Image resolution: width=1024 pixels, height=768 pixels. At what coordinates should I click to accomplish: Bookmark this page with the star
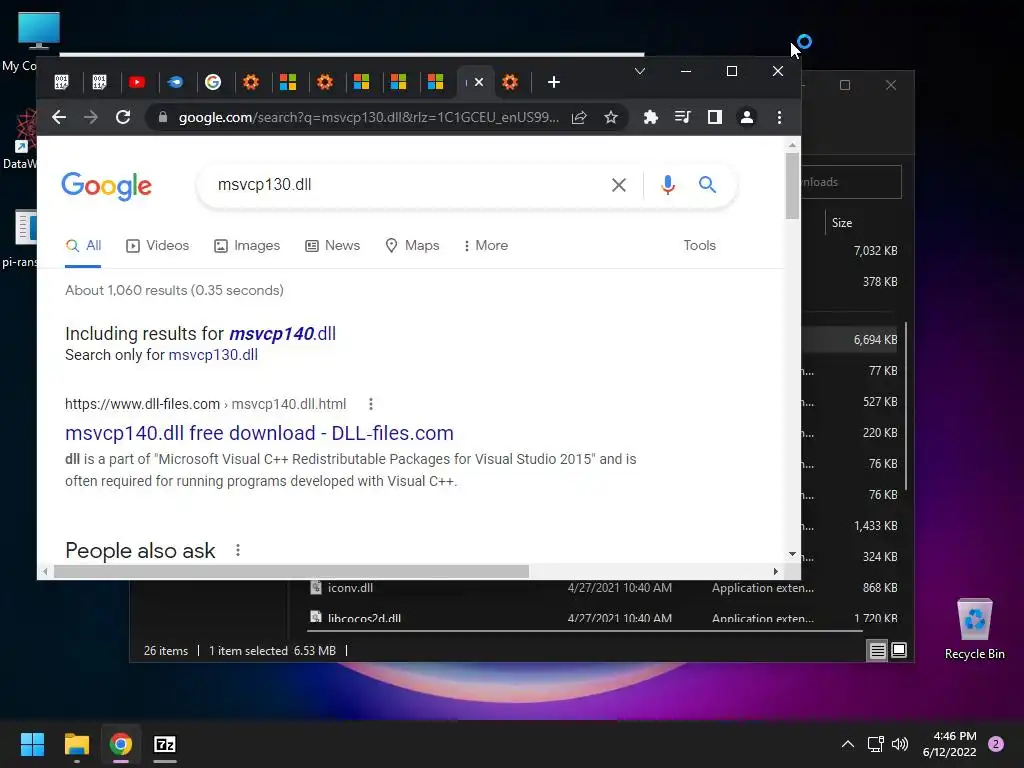611,118
